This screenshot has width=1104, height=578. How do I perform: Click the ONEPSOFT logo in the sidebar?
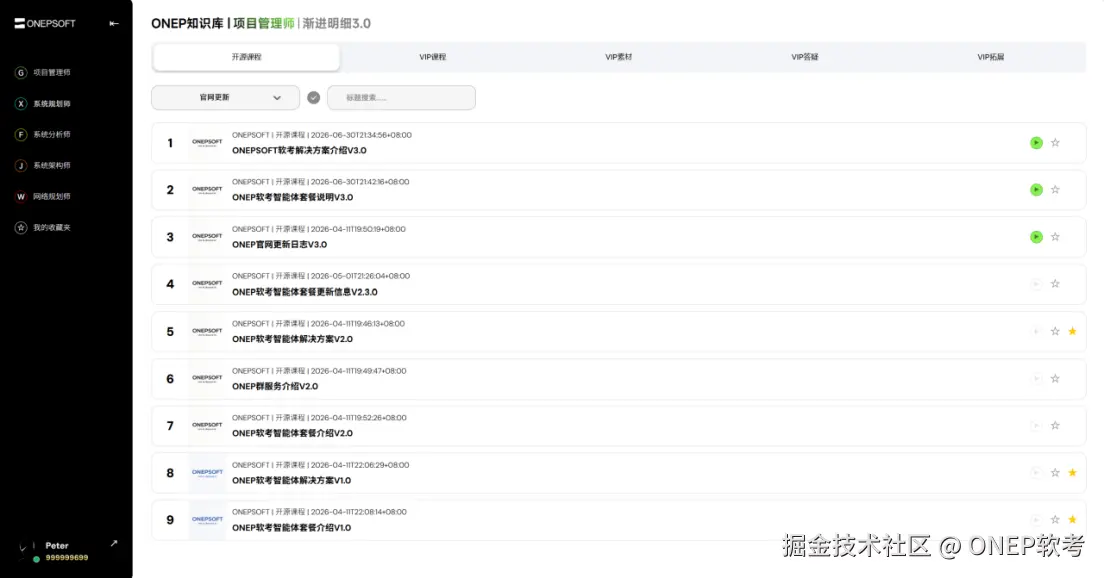tap(45, 23)
